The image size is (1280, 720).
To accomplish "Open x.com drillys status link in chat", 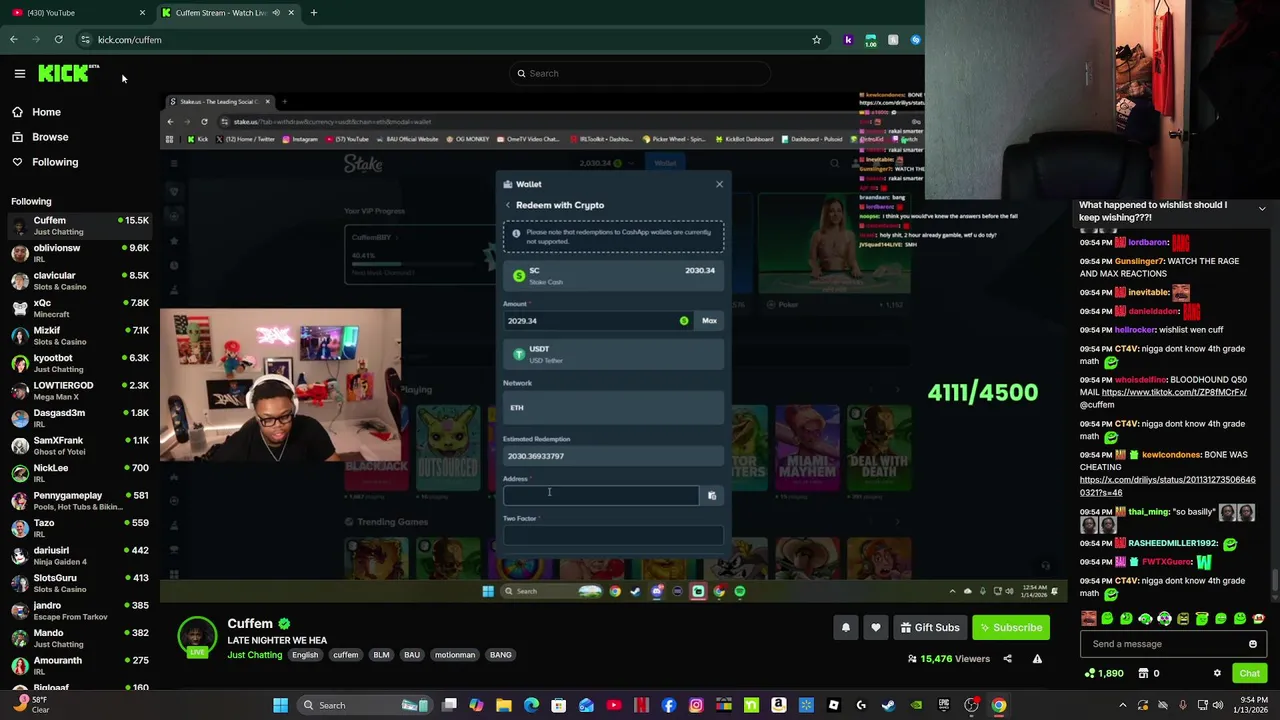I will [1167, 486].
